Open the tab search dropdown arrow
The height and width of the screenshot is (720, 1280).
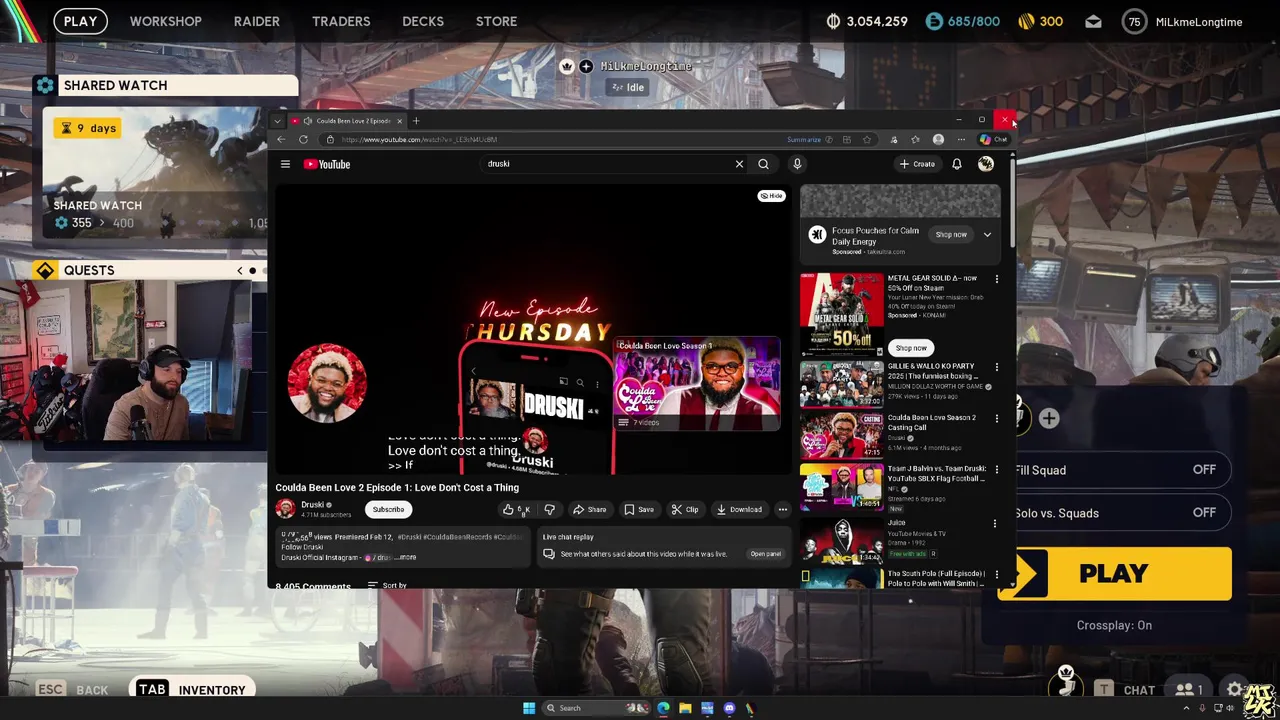[277, 121]
